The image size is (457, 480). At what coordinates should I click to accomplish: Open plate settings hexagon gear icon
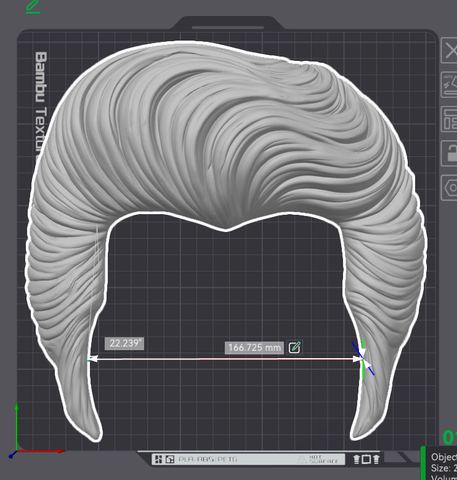click(x=449, y=188)
